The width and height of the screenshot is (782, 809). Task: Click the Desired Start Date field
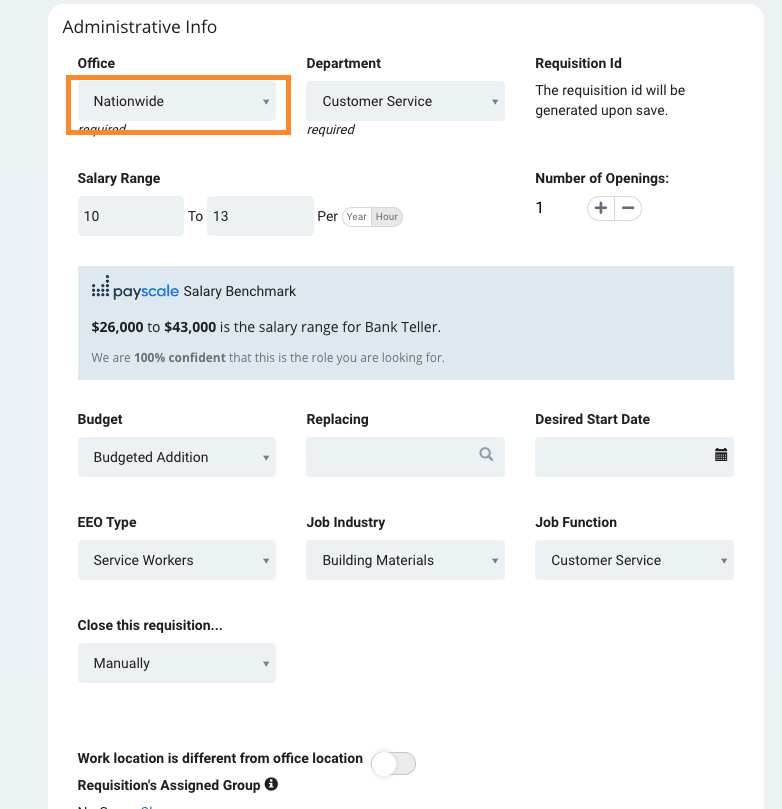634,457
